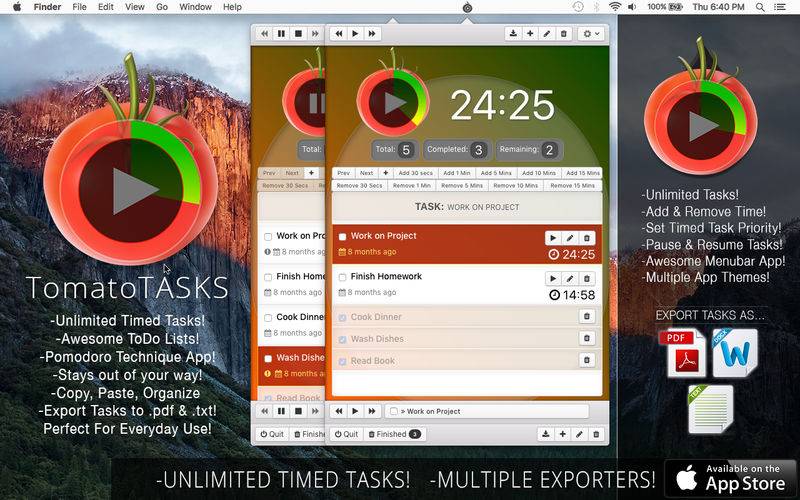800x500 pixels.
Task: Check the Work on Project checkbox in front window
Action: [342, 237]
